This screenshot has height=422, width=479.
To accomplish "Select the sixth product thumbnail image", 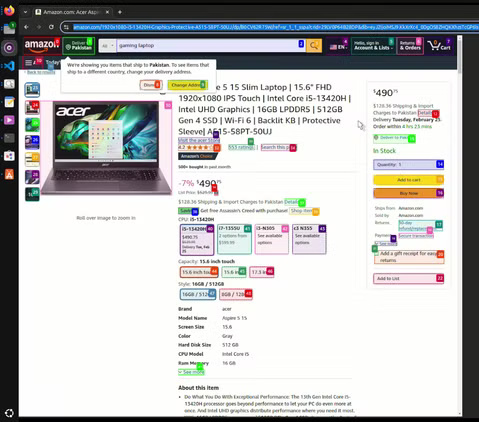I will [x=32, y=177].
